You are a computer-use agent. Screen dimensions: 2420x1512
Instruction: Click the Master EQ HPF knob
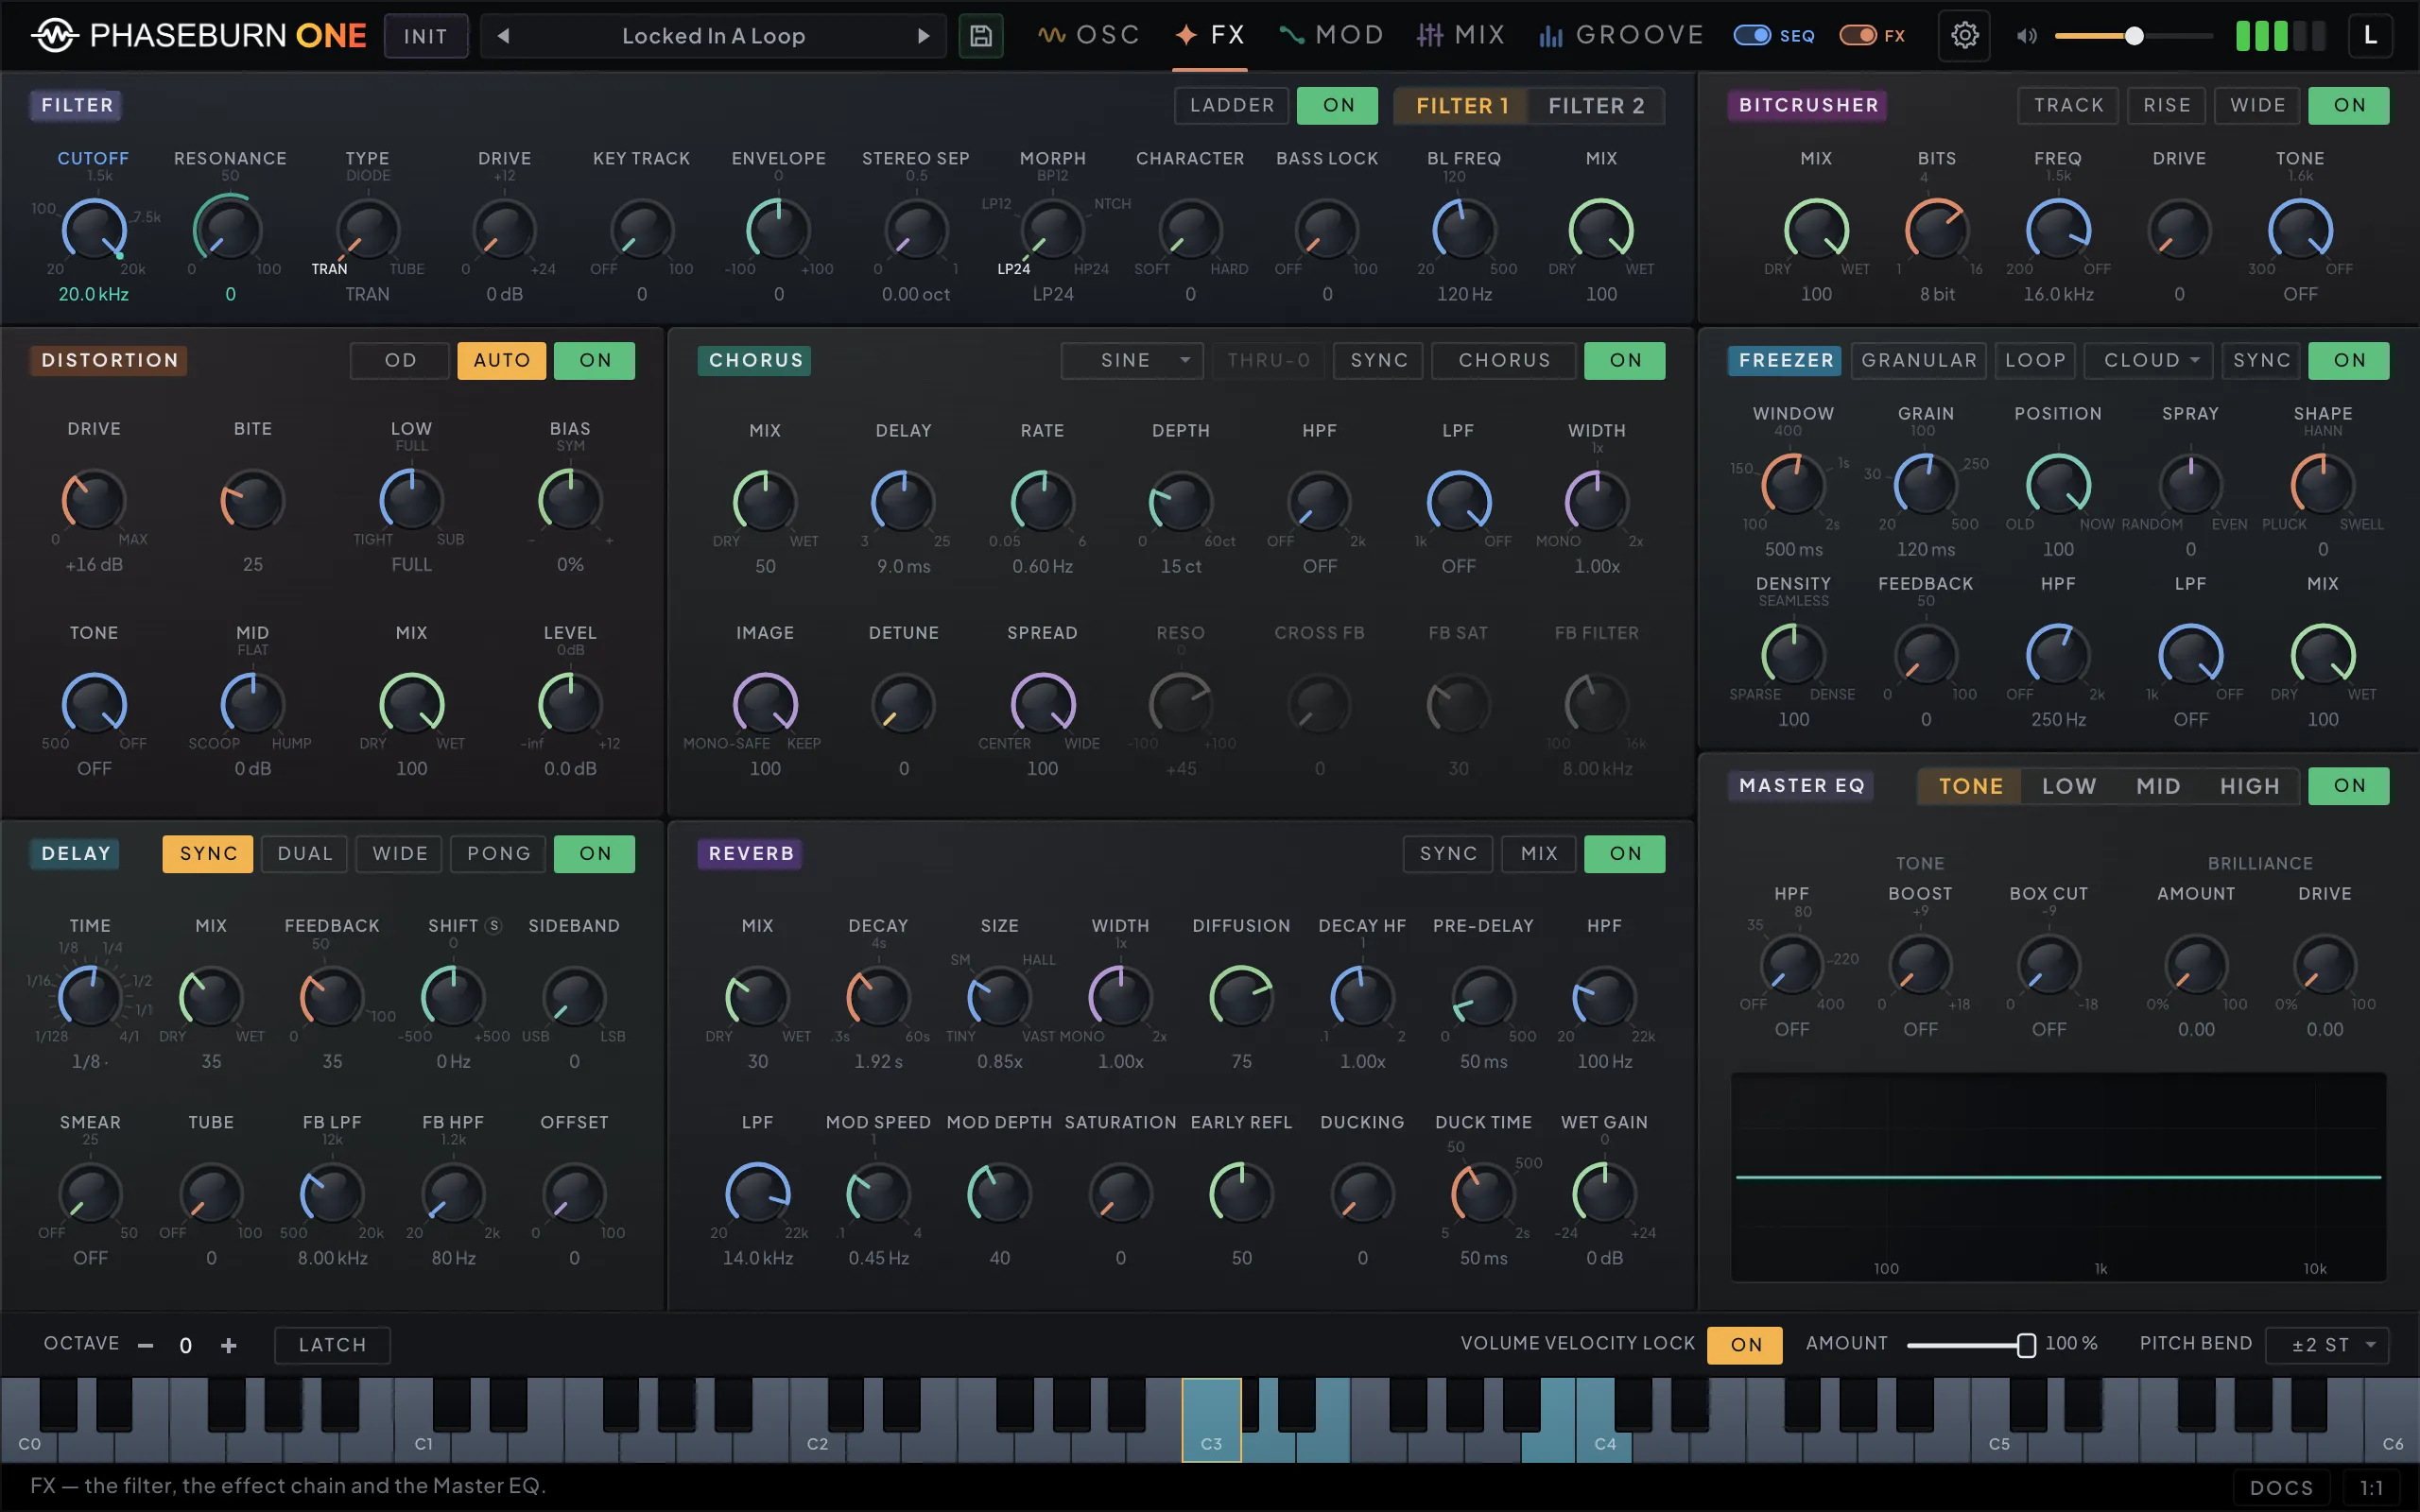(1791, 965)
